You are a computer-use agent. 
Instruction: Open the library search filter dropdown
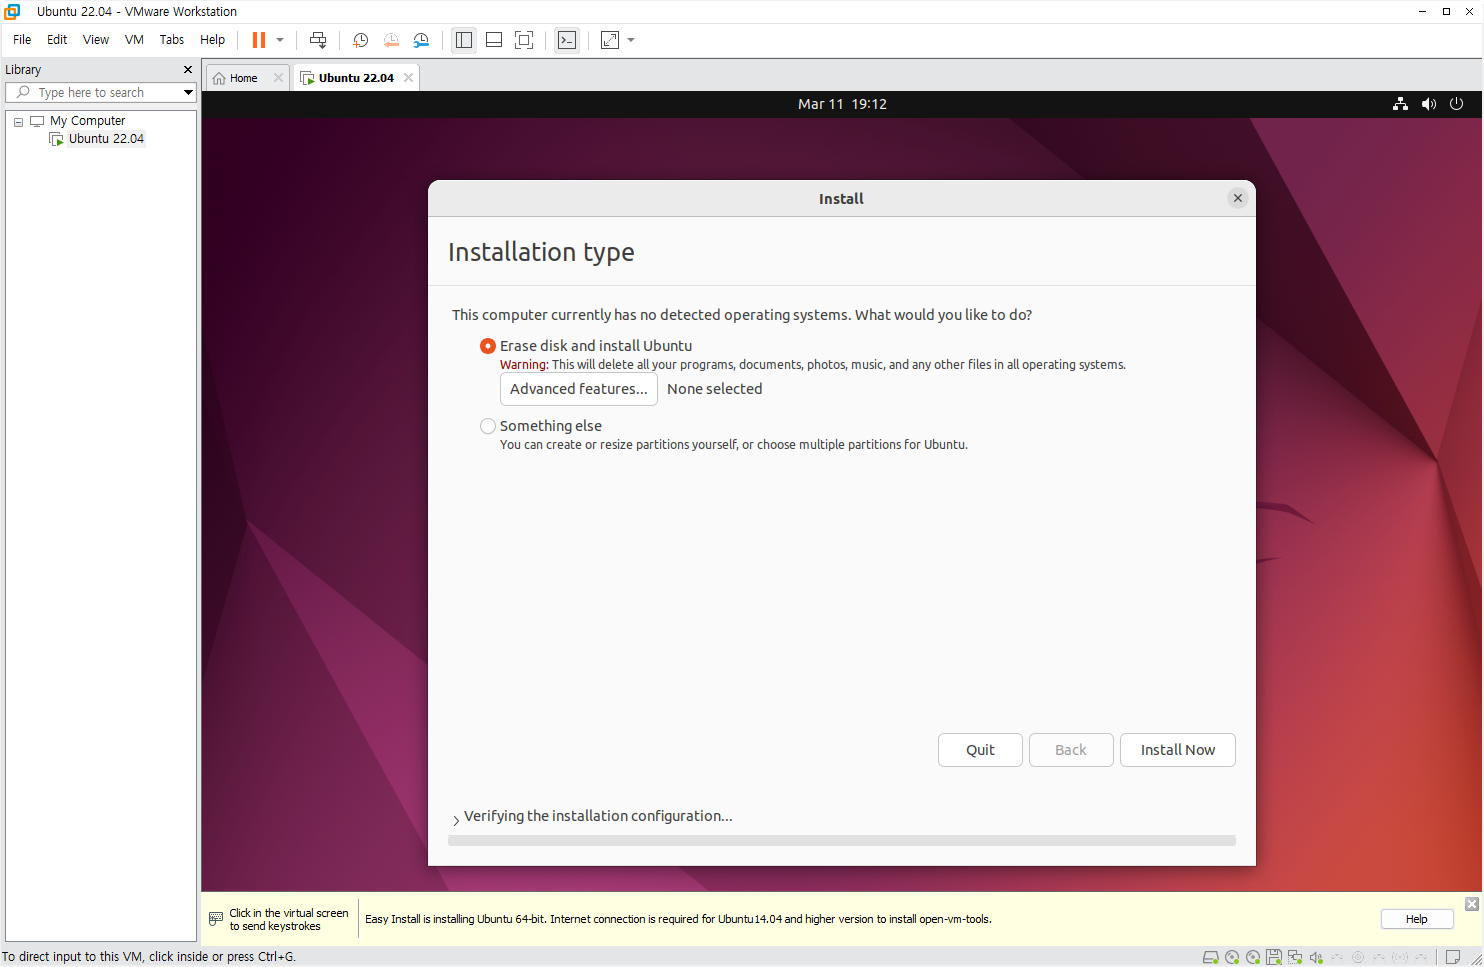(x=188, y=92)
